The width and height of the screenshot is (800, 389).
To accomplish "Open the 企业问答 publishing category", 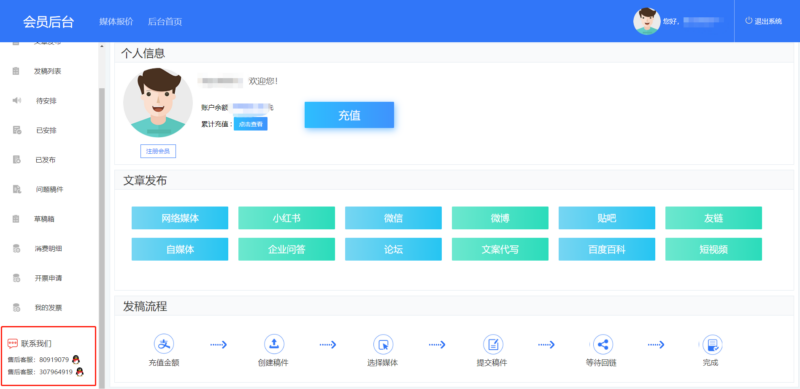I will coord(286,249).
